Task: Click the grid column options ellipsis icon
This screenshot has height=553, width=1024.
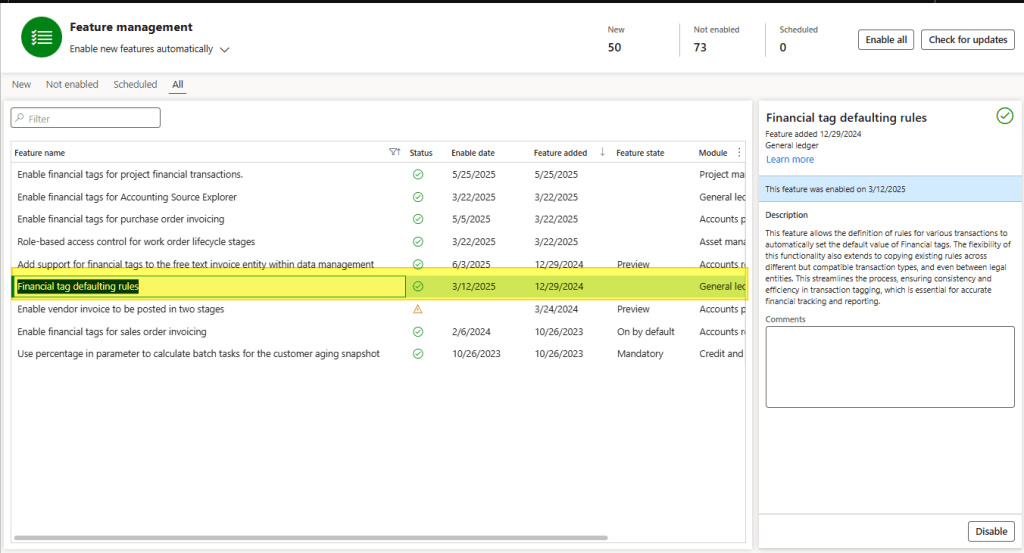Action: (x=739, y=153)
